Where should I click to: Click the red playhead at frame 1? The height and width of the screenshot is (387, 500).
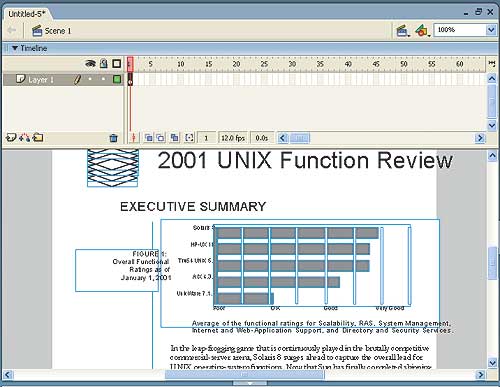point(130,64)
